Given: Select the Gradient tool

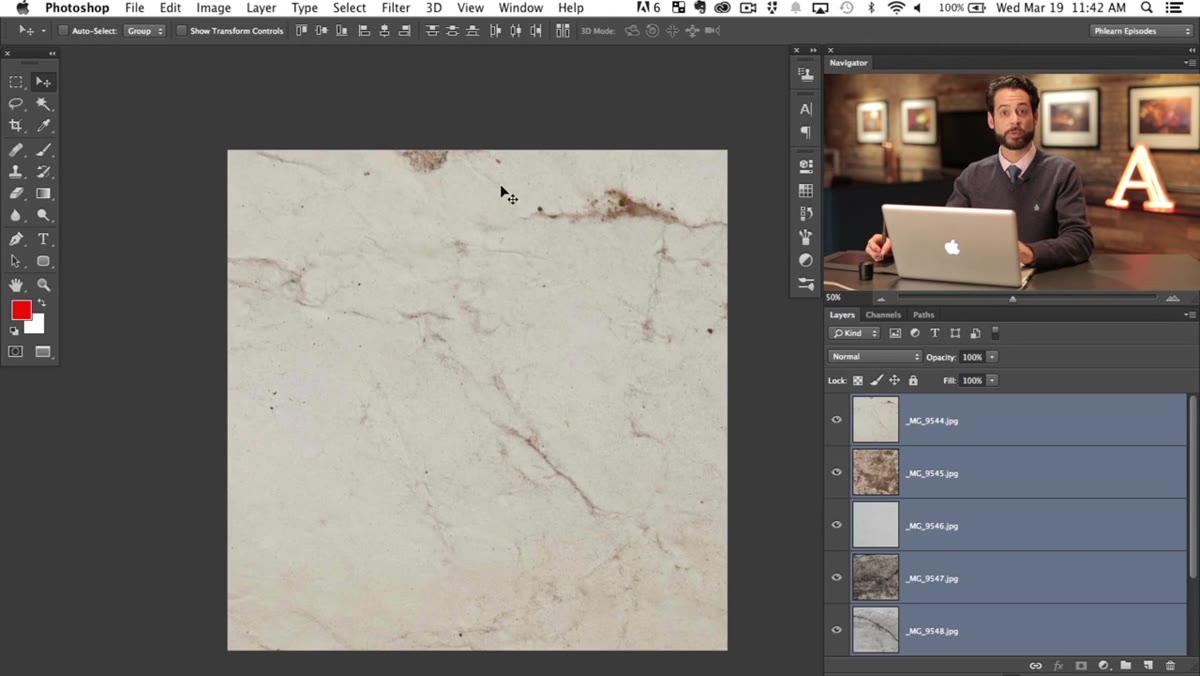Looking at the screenshot, I should [43, 194].
